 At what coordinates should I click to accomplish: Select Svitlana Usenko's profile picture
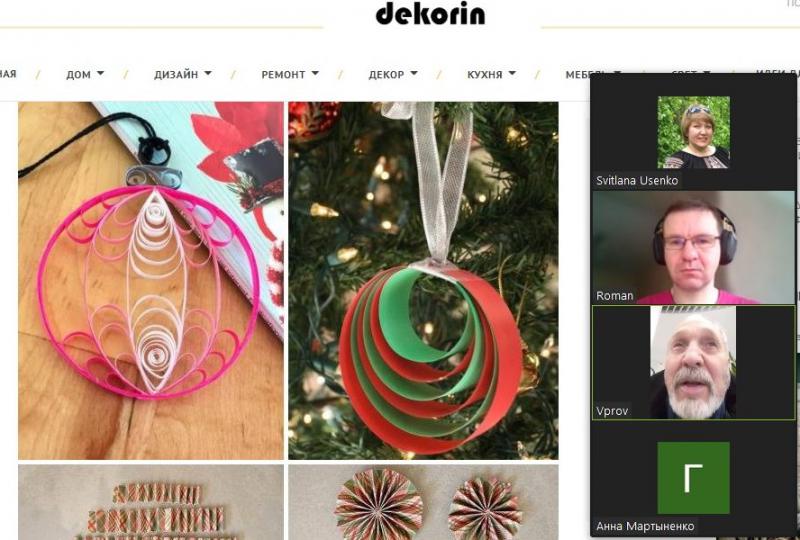coord(693,132)
